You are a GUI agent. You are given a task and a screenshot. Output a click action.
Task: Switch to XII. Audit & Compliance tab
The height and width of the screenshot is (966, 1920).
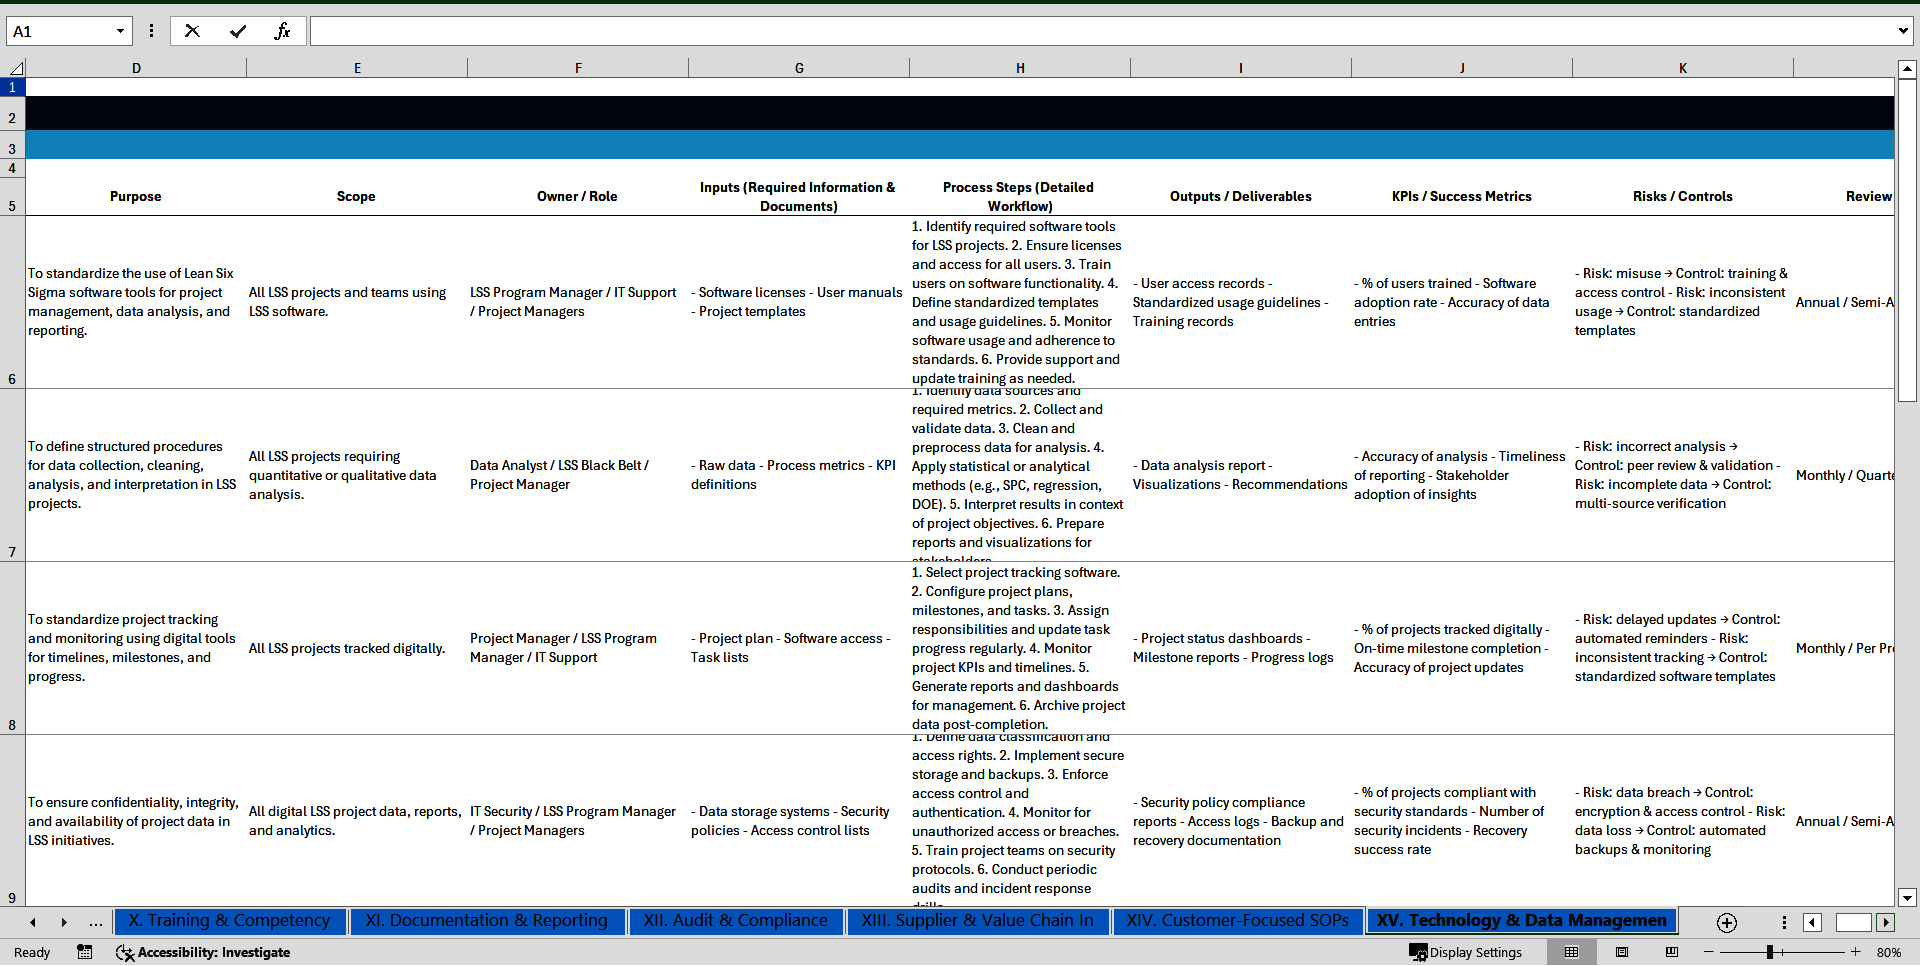pyautogui.click(x=735, y=921)
